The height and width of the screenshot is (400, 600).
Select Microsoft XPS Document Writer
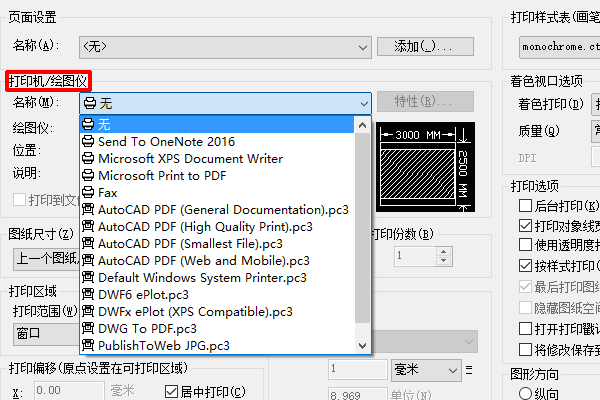tap(217, 158)
